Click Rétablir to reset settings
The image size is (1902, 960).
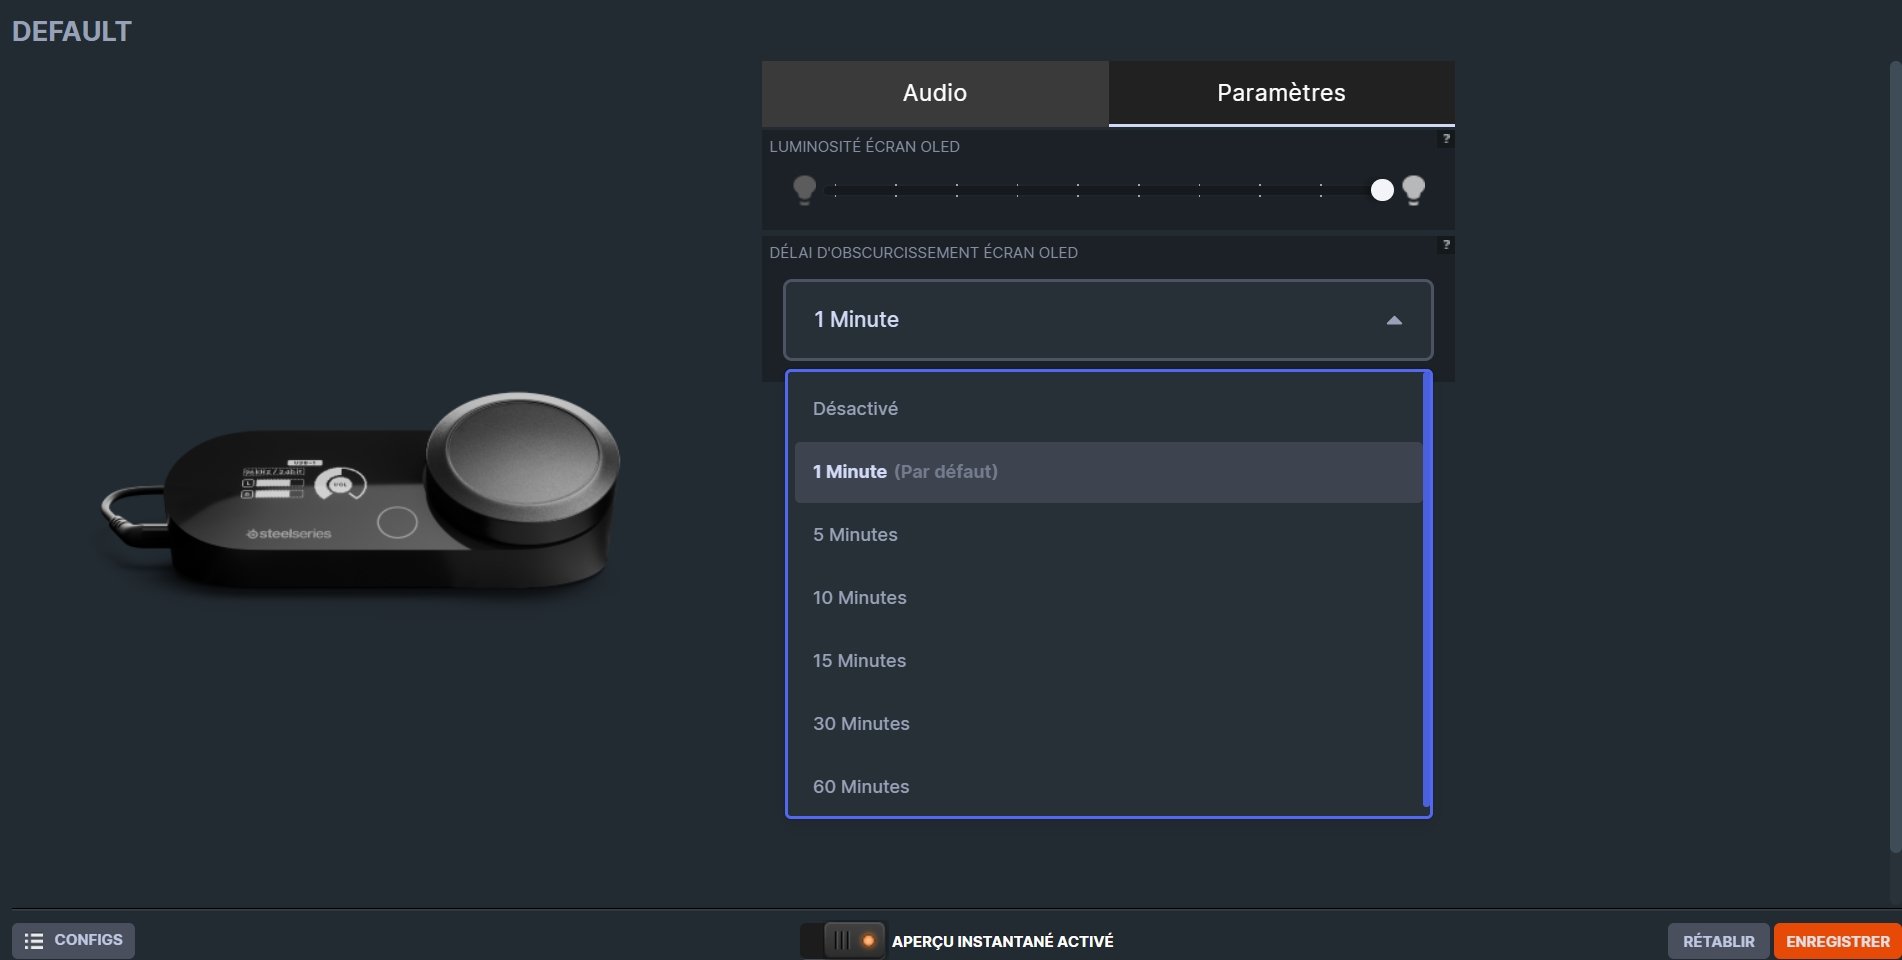[1718, 942]
